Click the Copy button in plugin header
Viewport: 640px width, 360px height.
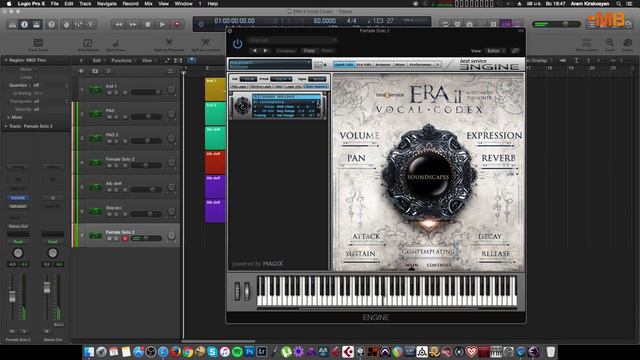(309, 51)
